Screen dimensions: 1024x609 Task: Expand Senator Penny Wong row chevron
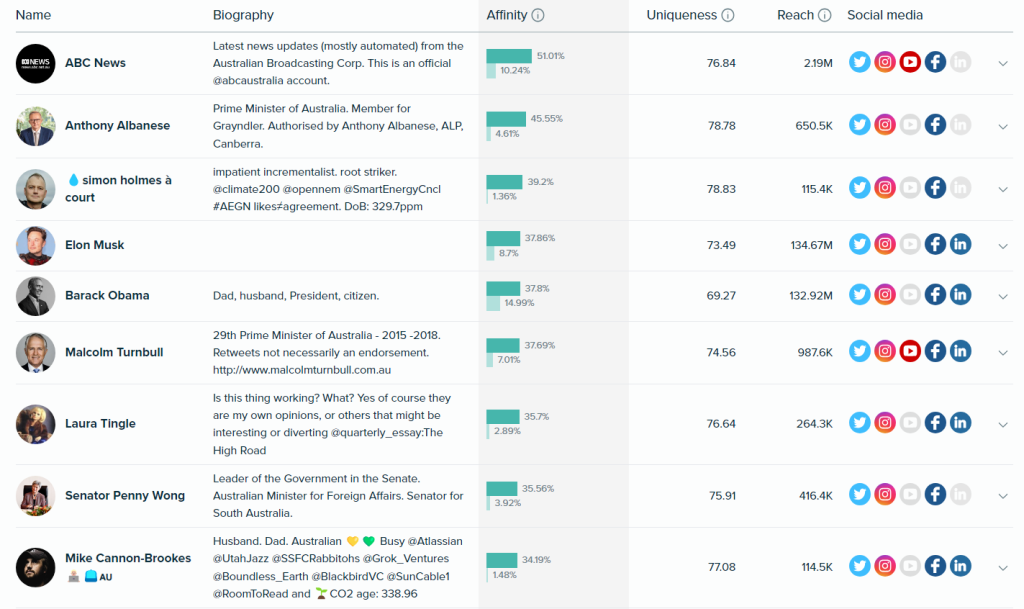click(1003, 495)
